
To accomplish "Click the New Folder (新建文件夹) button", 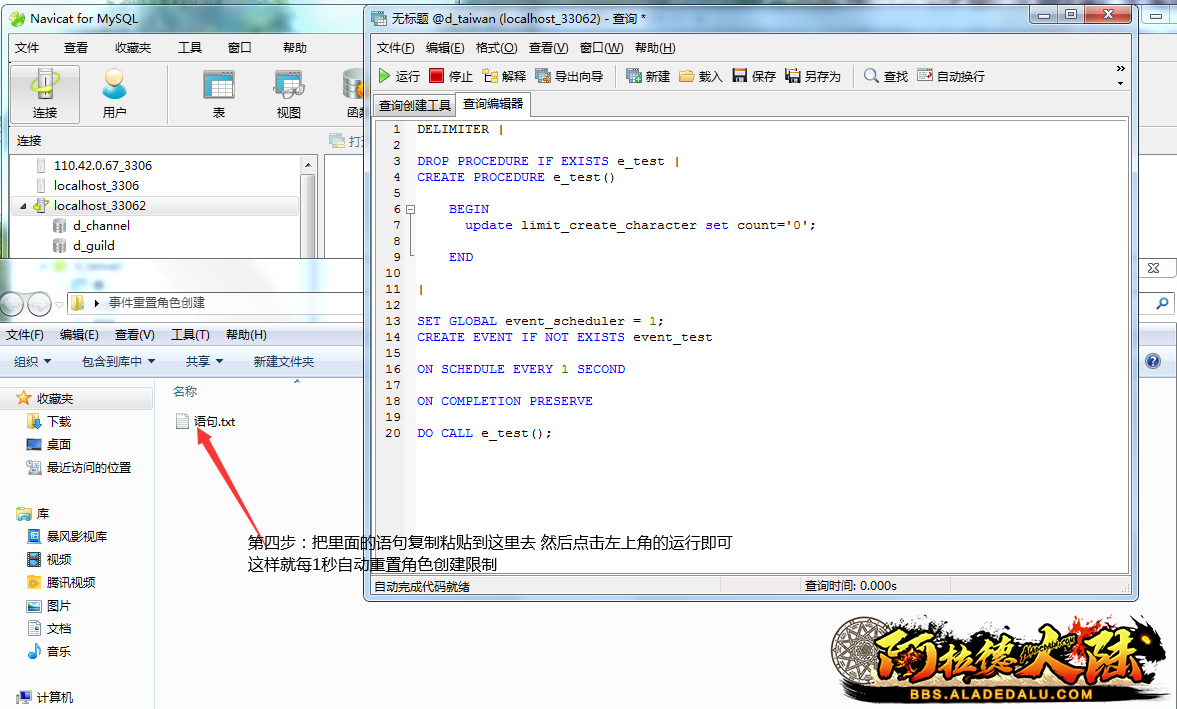I will [283, 361].
